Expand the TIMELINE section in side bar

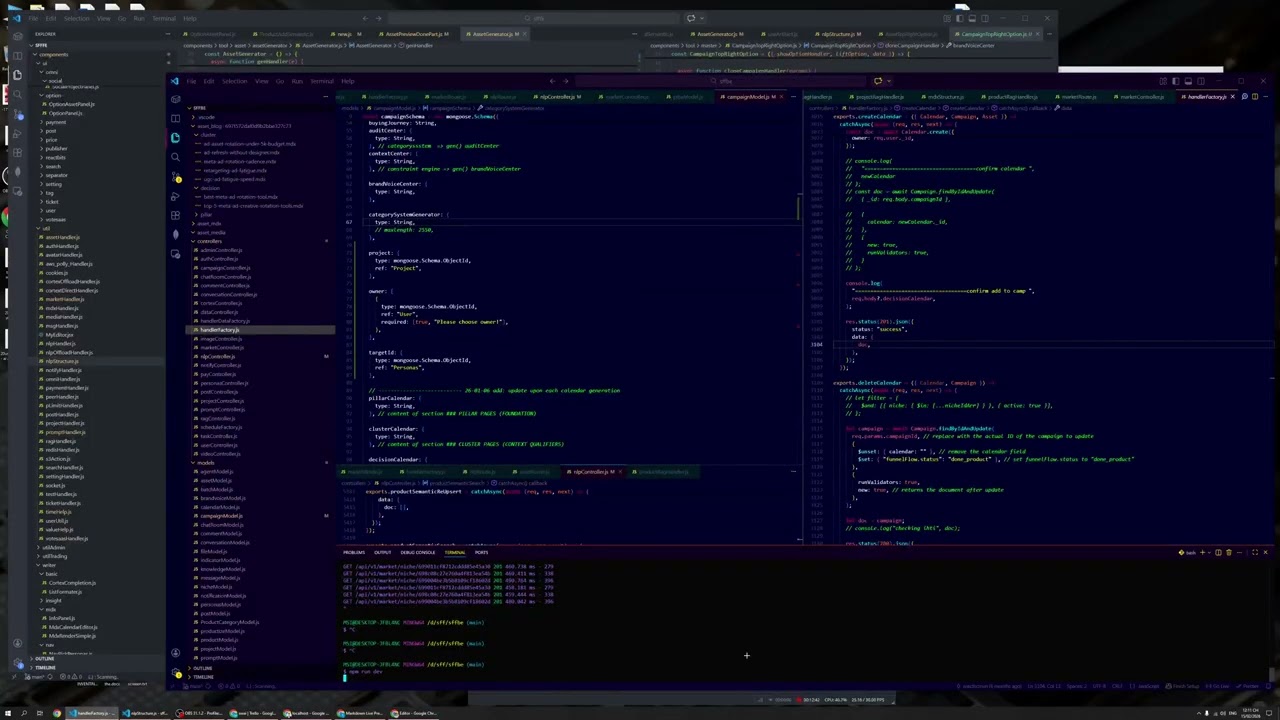pyautogui.click(x=202, y=677)
